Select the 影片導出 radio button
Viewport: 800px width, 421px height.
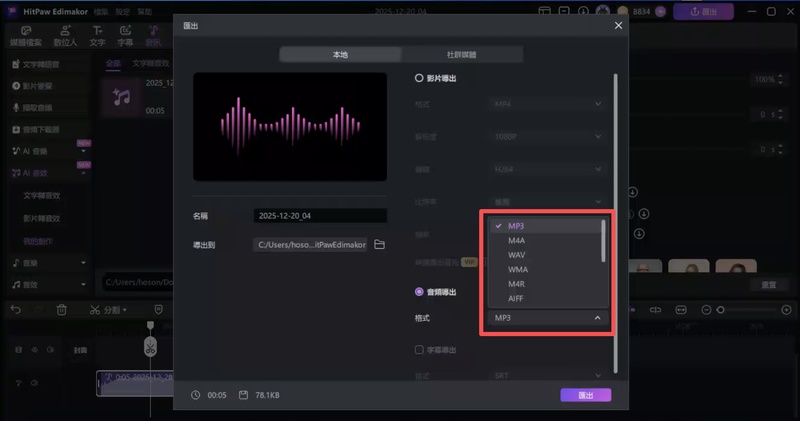419,78
